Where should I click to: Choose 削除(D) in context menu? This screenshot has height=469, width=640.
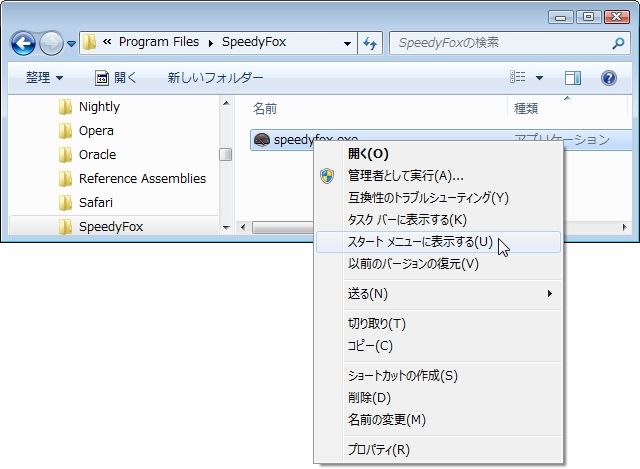point(438,398)
